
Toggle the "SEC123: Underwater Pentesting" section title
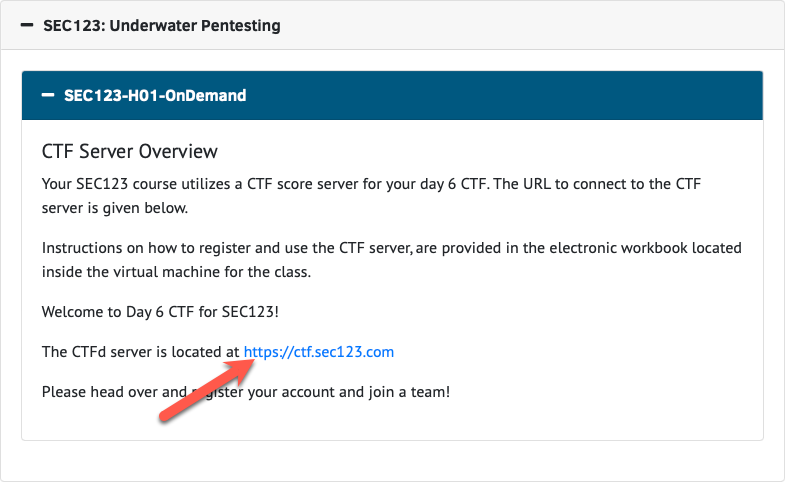click(162, 26)
